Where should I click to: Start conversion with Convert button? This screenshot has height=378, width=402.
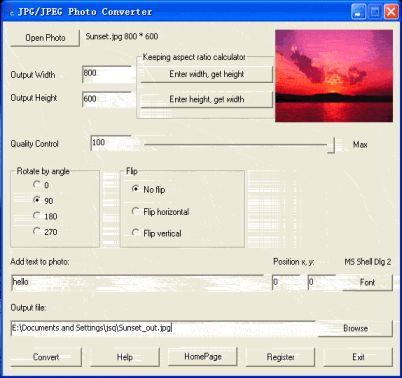[46, 357]
